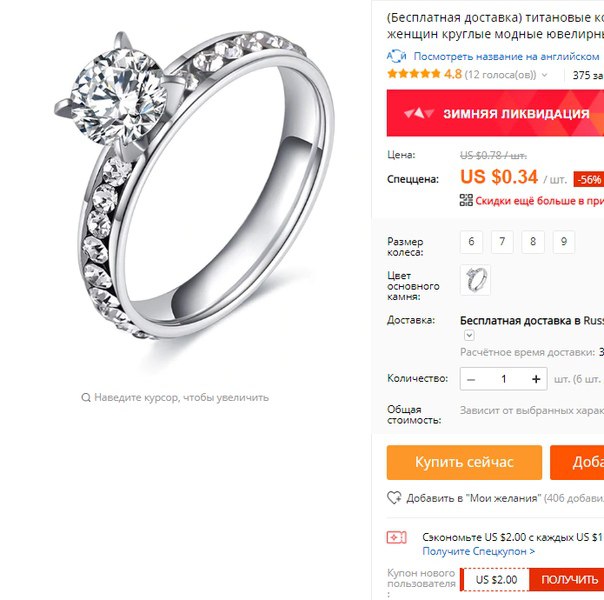The height and width of the screenshot is (600, 604).
Task: Pick ring size 9
Action: (x=564, y=242)
